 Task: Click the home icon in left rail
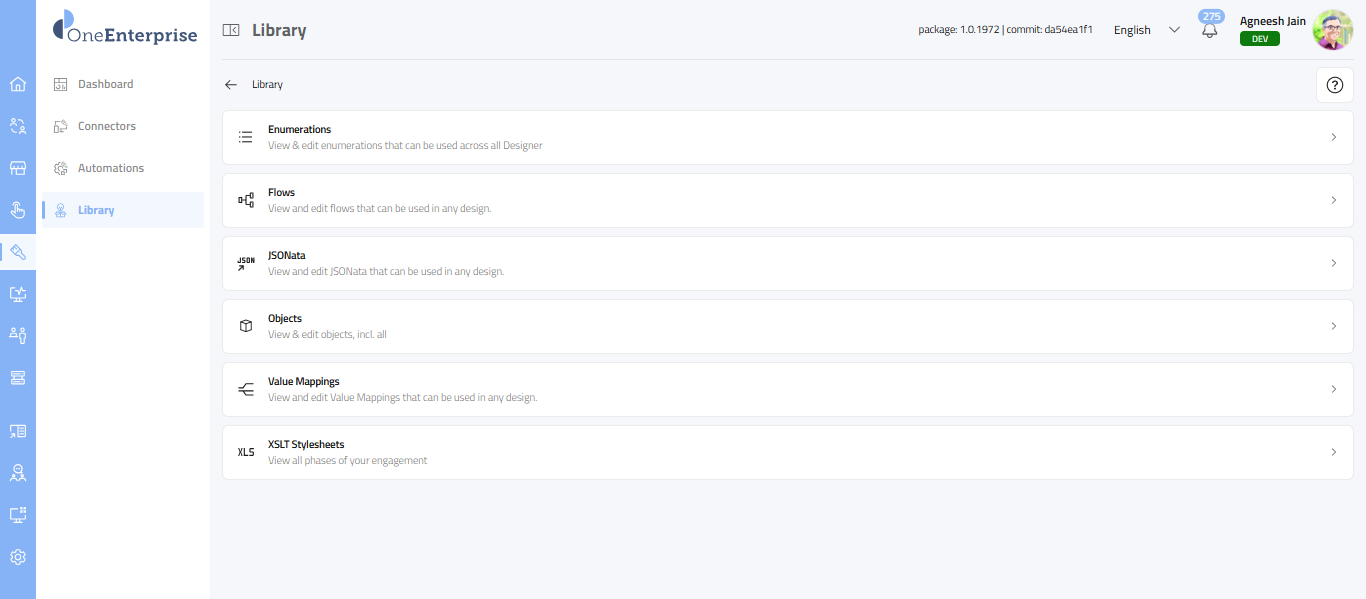[17, 84]
